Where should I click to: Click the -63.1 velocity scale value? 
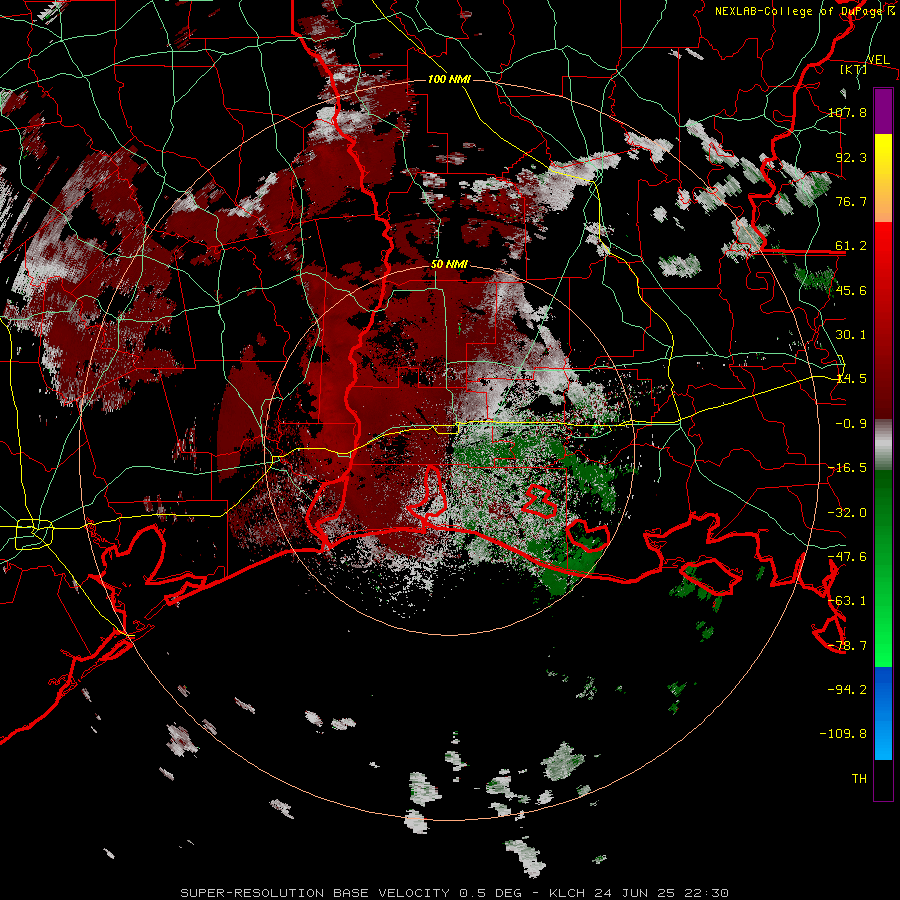847,601
